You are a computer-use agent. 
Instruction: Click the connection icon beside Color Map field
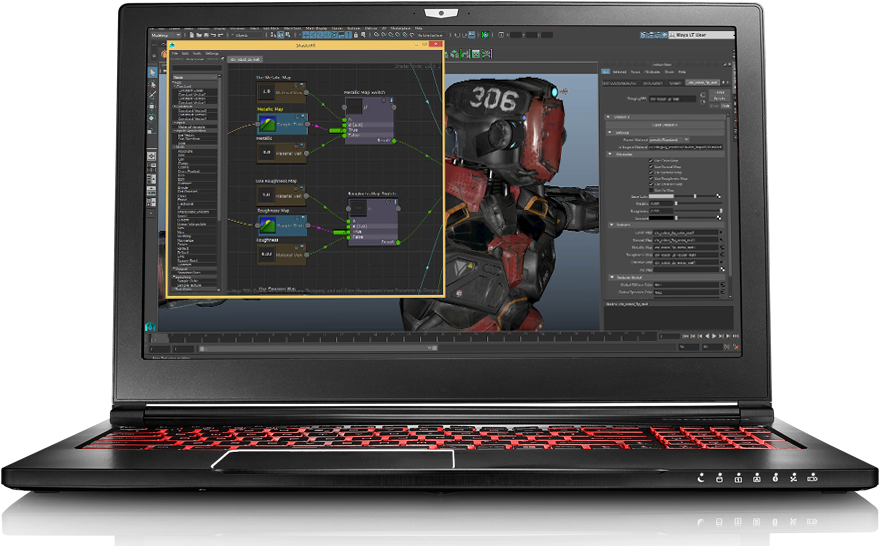(x=721, y=233)
